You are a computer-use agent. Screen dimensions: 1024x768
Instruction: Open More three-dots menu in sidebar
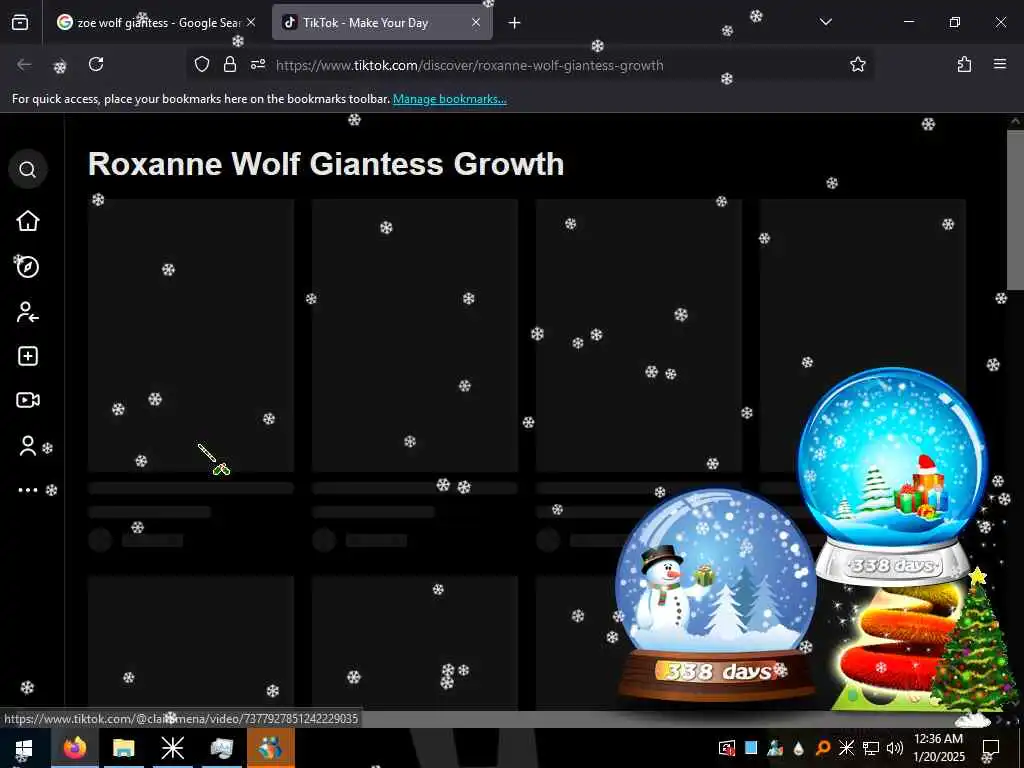point(27,490)
